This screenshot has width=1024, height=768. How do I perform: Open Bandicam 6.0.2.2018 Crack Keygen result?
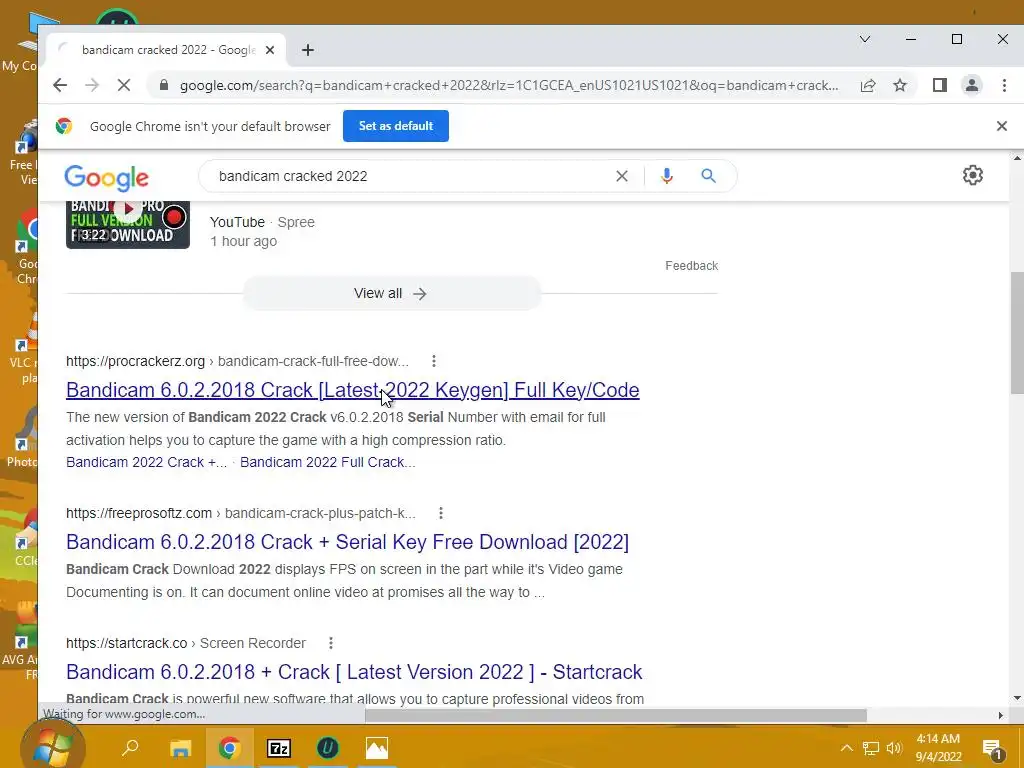353,390
